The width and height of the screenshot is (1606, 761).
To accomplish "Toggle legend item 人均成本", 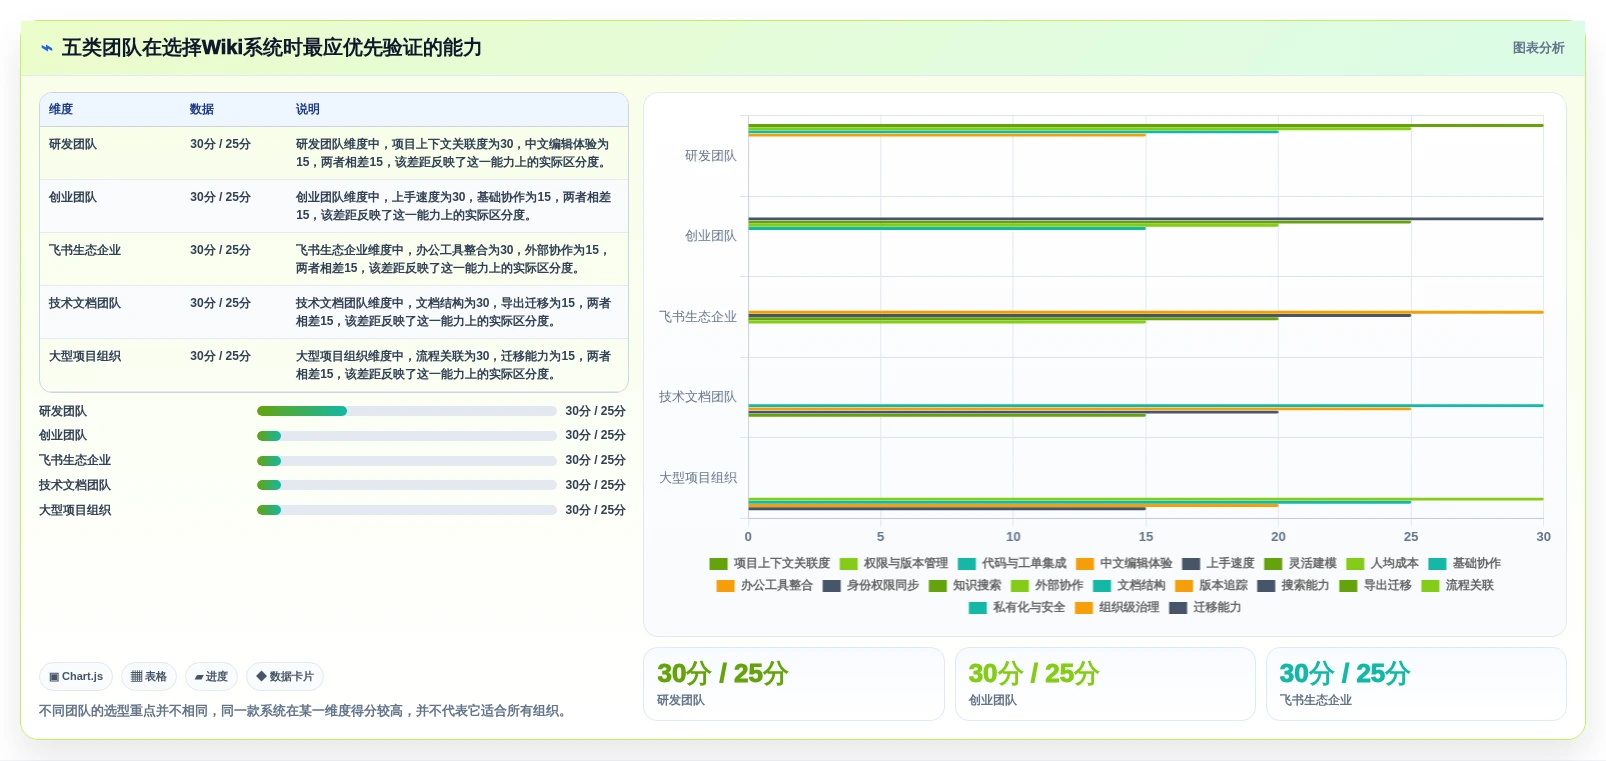I will (x=1381, y=564).
